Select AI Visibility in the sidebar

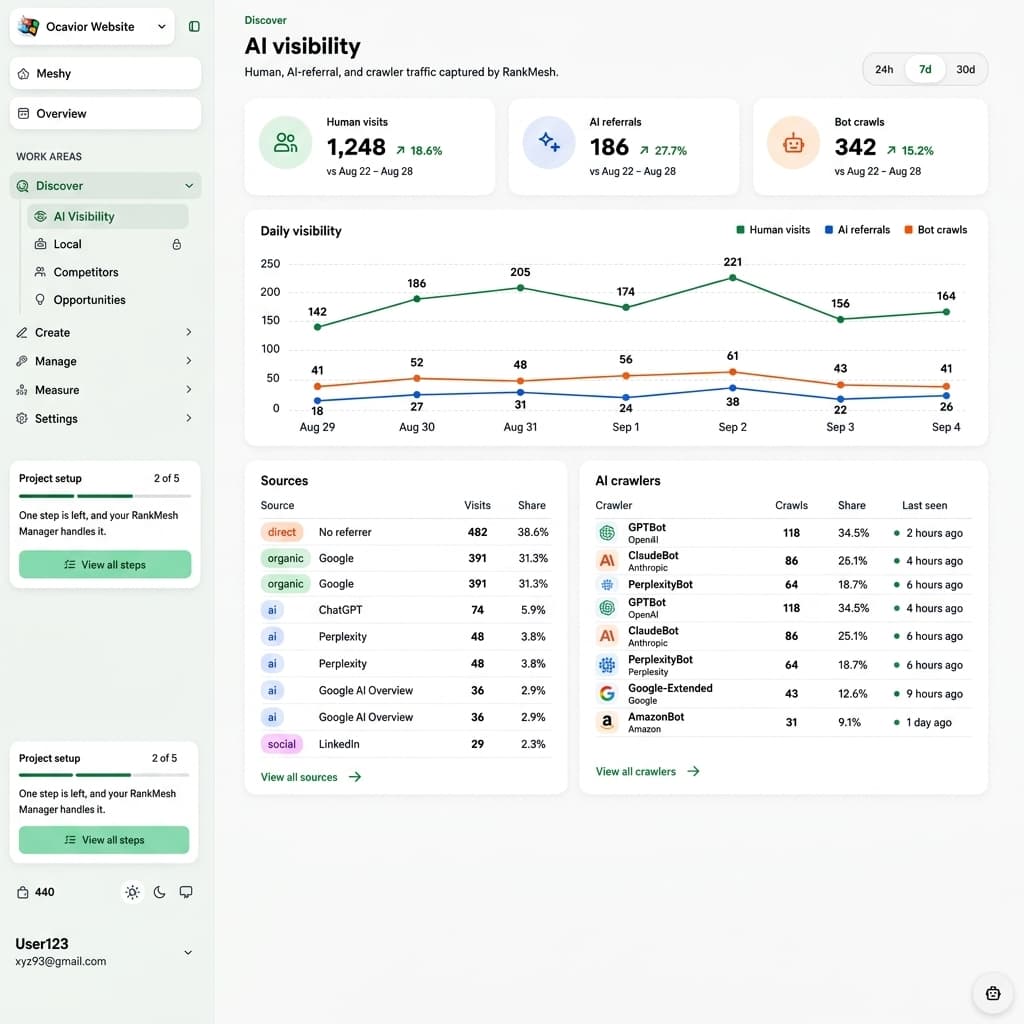click(x=108, y=216)
